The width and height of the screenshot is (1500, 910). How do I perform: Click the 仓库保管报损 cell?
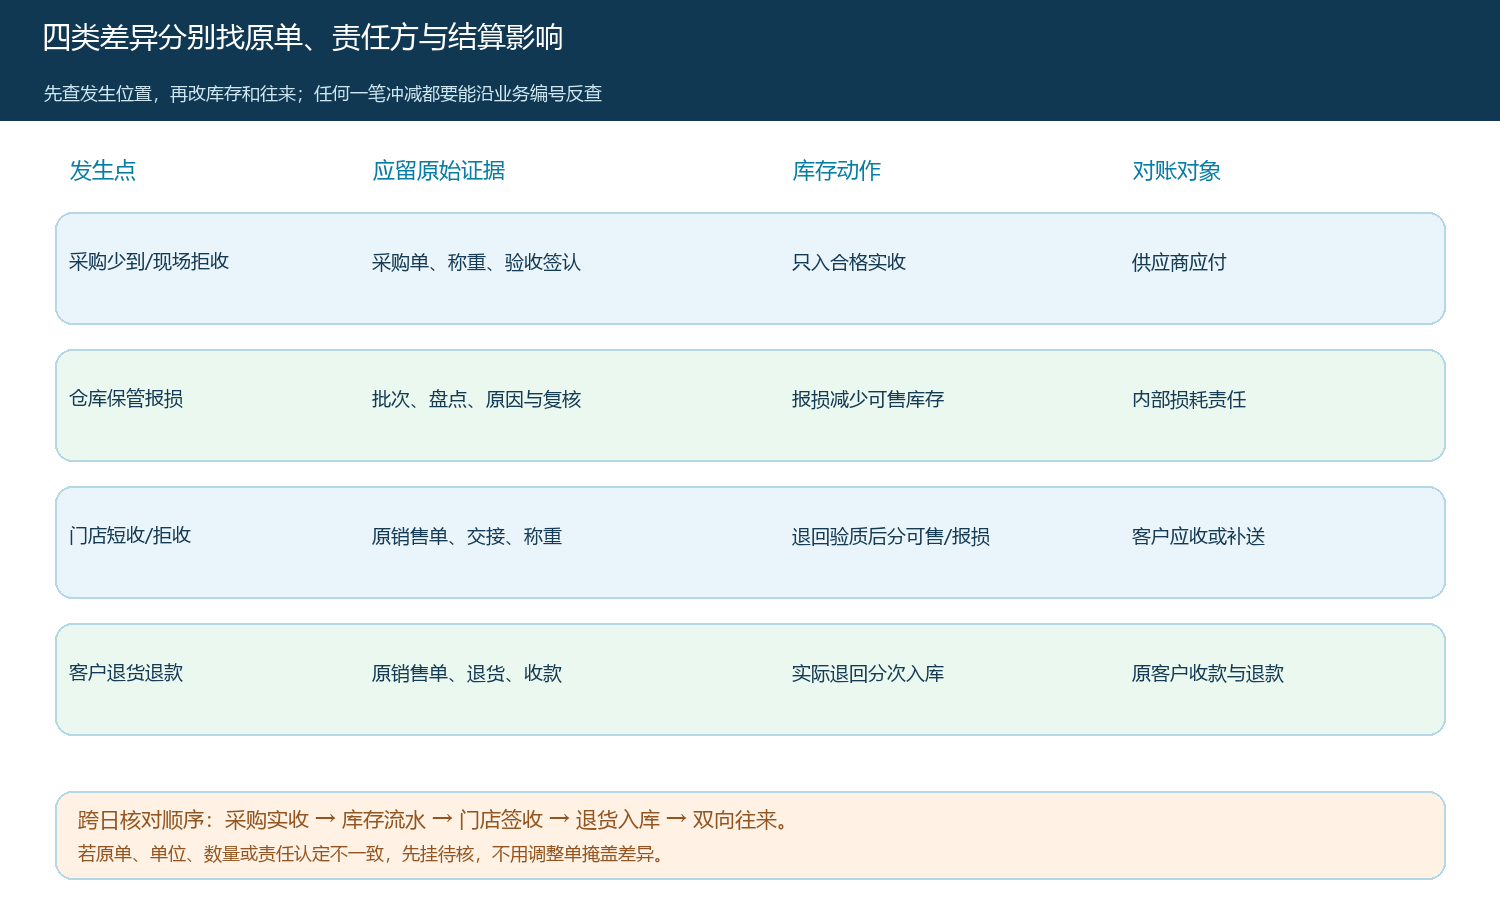click(x=126, y=399)
